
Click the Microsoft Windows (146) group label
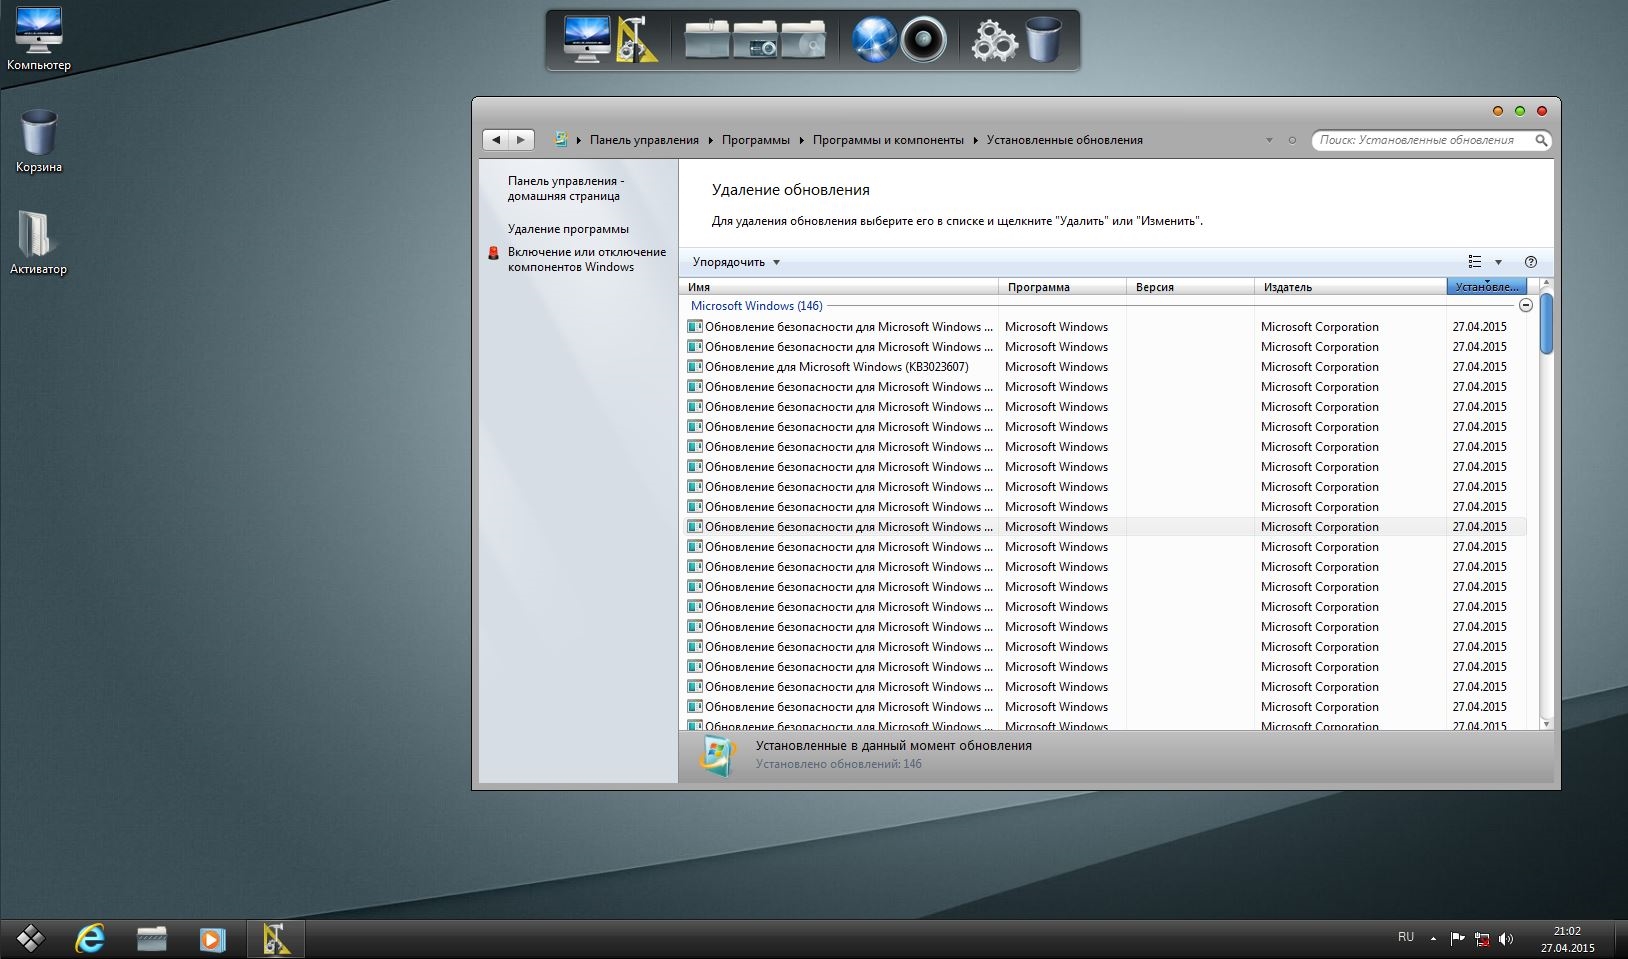point(756,306)
